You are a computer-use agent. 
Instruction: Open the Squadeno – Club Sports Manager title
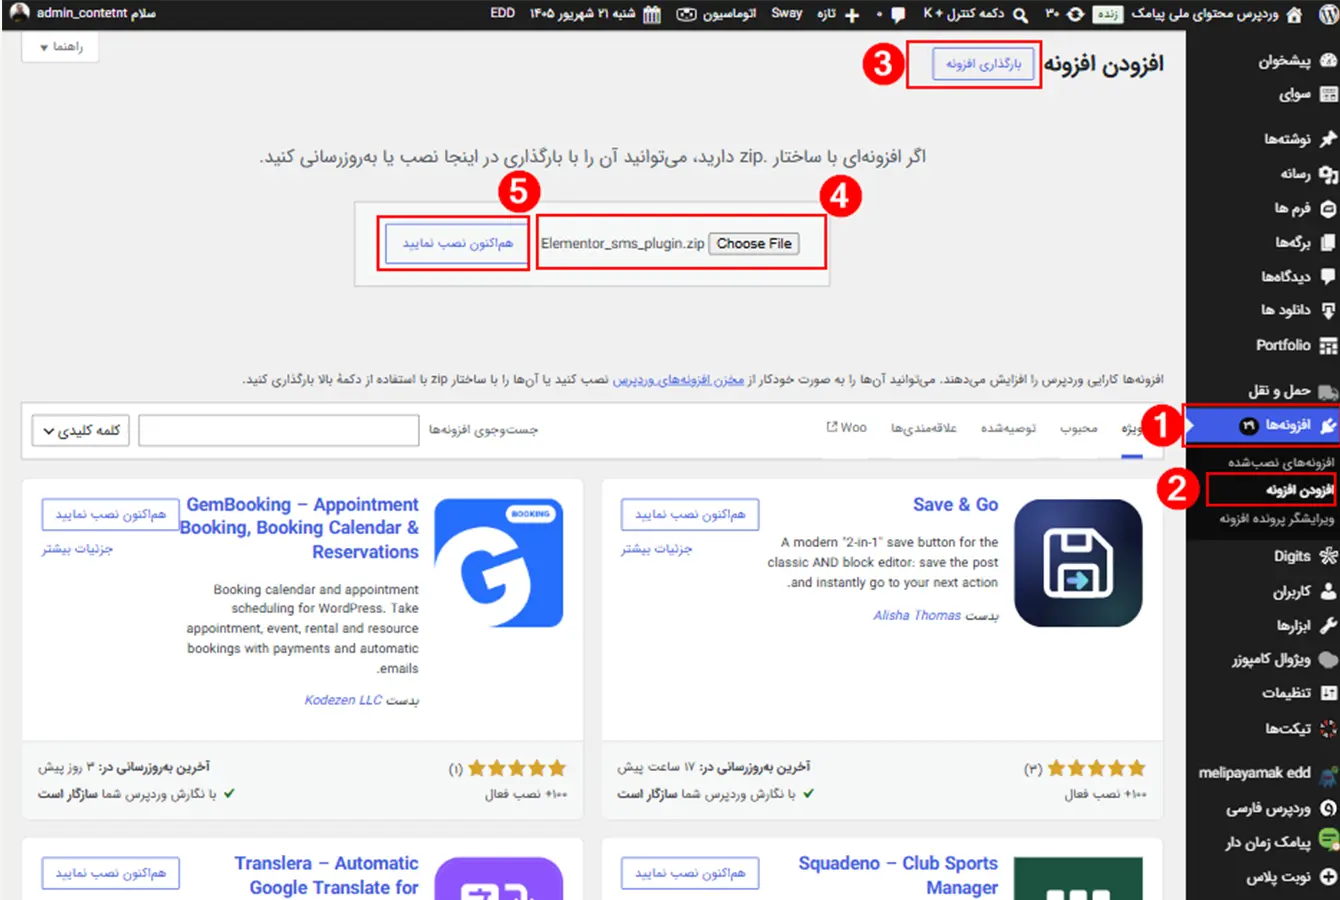pos(898,875)
